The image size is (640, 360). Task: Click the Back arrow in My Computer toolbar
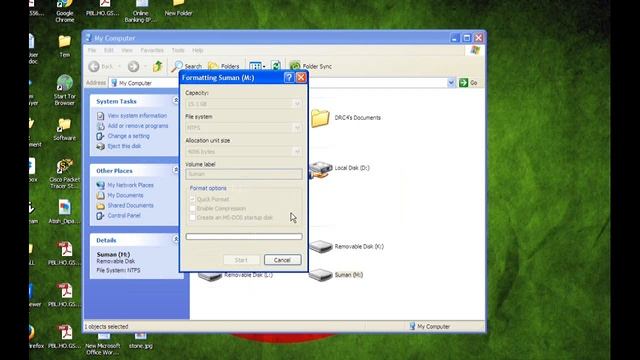[x=94, y=66]
